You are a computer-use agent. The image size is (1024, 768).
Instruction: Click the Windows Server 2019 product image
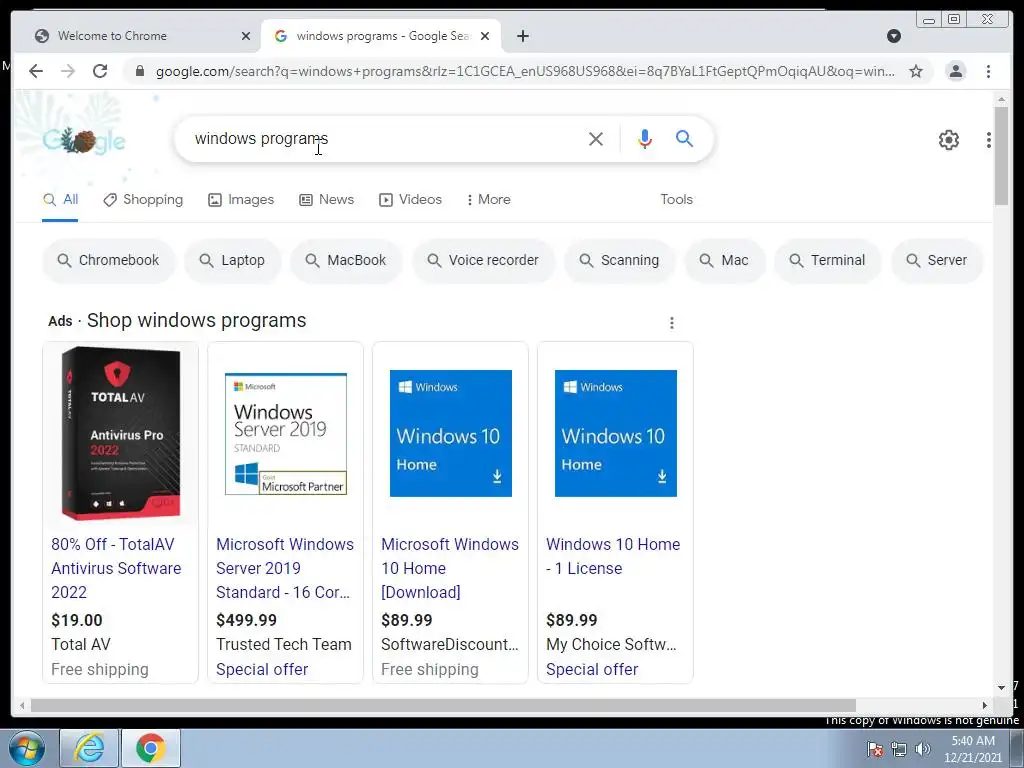[x=285, y=434]
